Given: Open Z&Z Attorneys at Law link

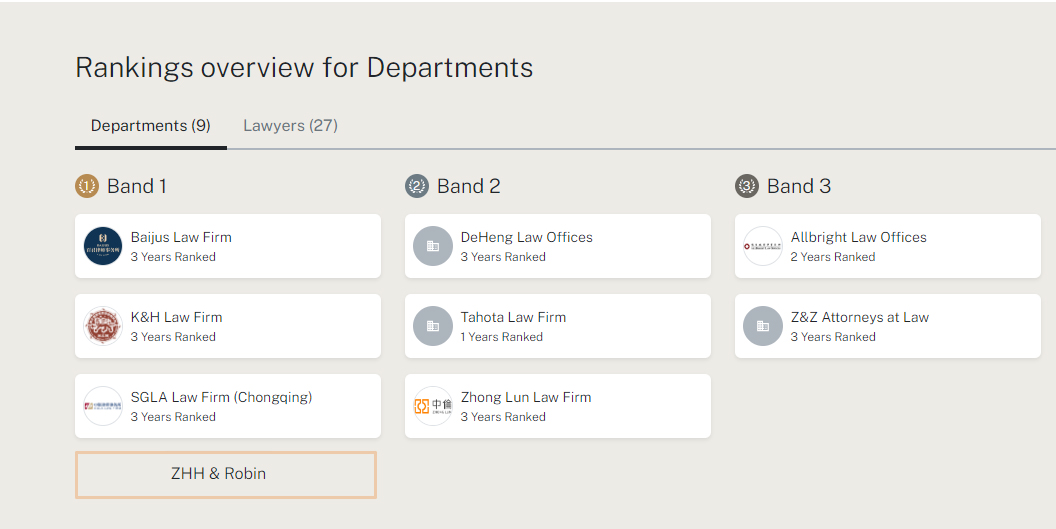Looking at the screenshot, I should coord(859,317).
